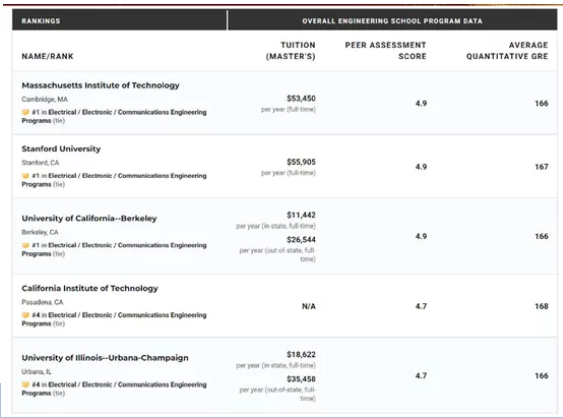Click Illinois's $18,622 in-state tuition
This screenshot has width=563, height=418.
pos(301,354)
